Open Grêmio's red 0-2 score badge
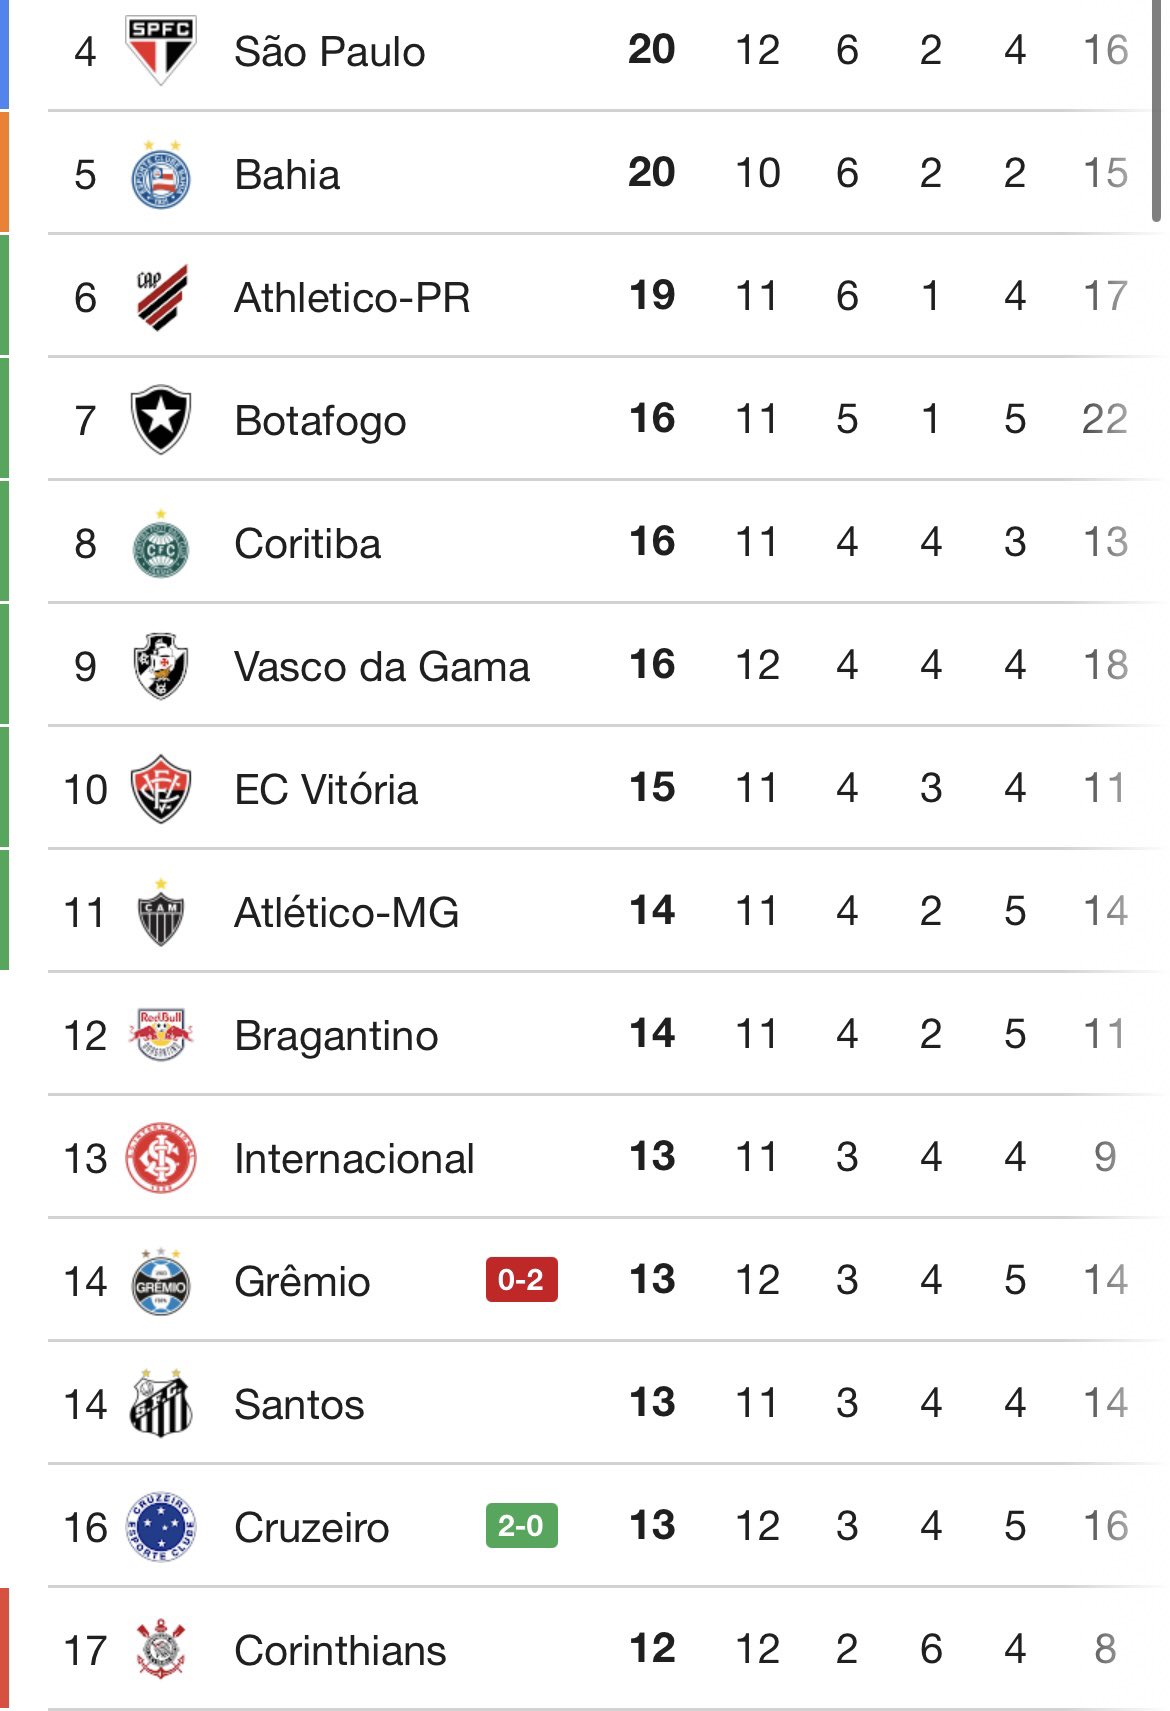This screenshot has height=1711, width=1170. [521, 1280]
